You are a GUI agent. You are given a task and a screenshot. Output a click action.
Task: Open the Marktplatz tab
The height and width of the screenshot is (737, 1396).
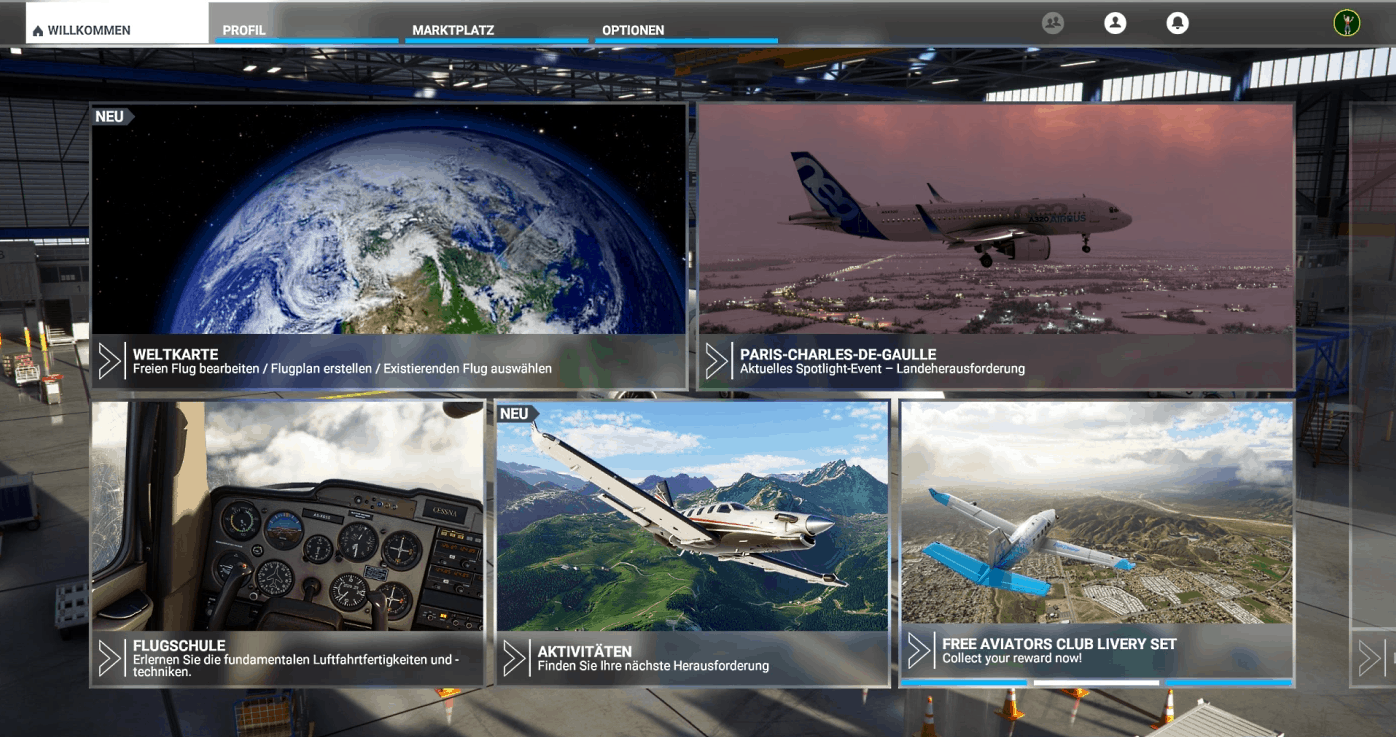pyautogui.click(x=453, y=30)
